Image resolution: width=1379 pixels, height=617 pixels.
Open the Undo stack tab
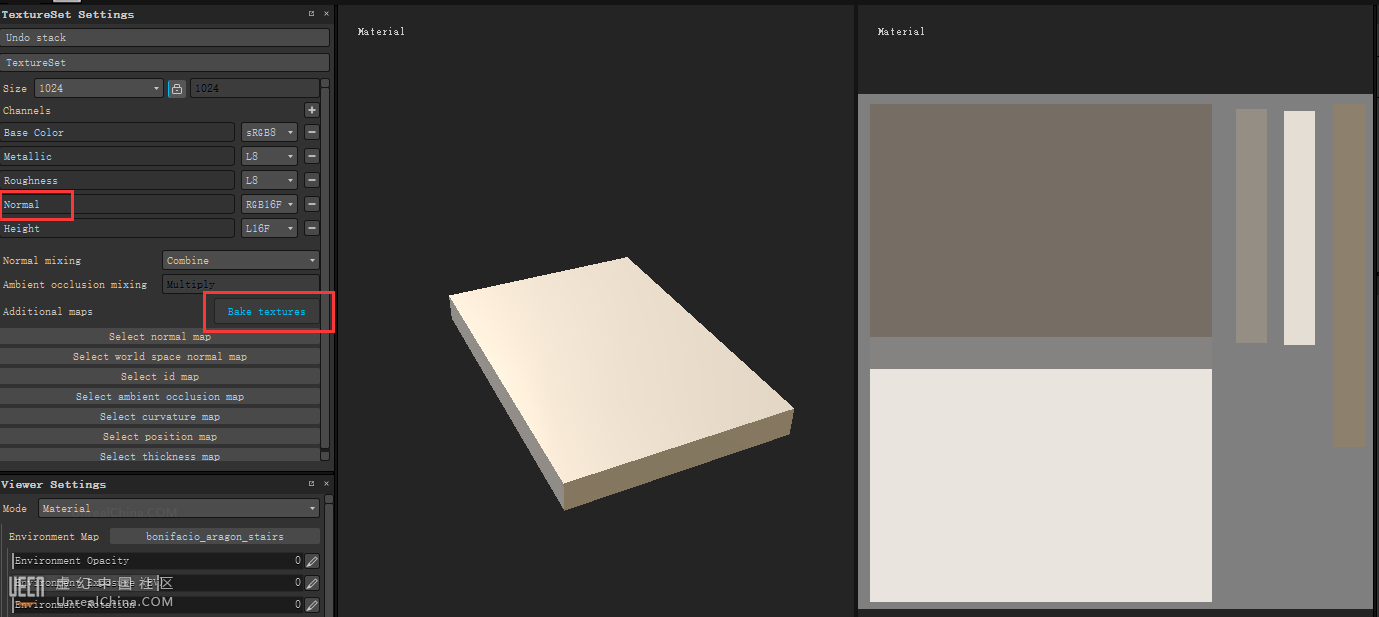(165, 38)
